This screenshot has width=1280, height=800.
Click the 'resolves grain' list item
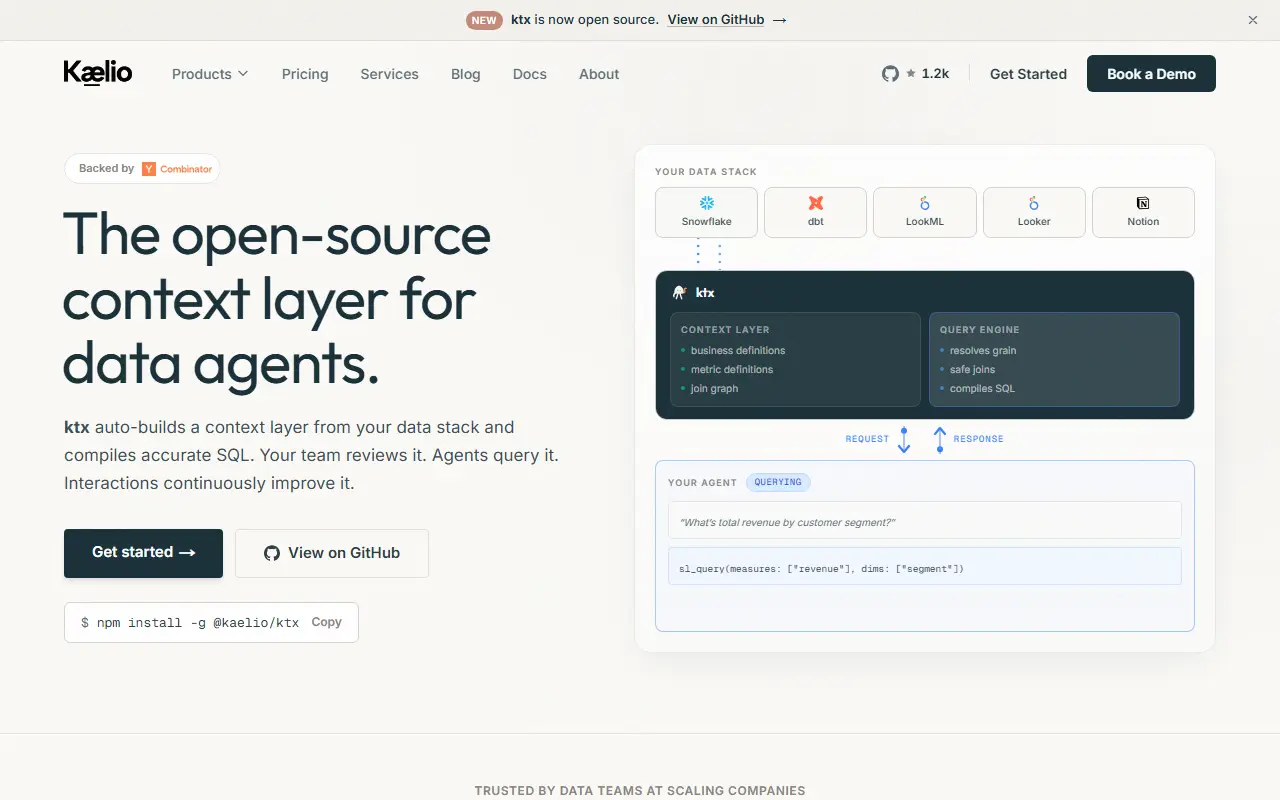point(983,351)
